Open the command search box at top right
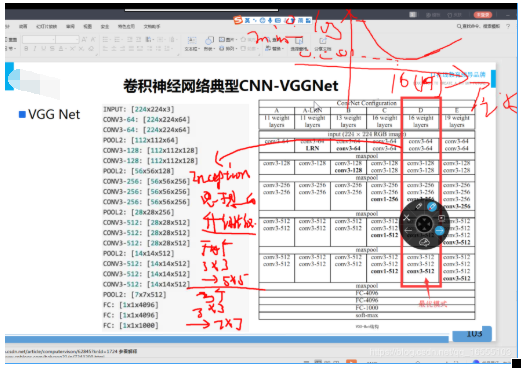This screenshot has width=522, height=368. point(478,26)
